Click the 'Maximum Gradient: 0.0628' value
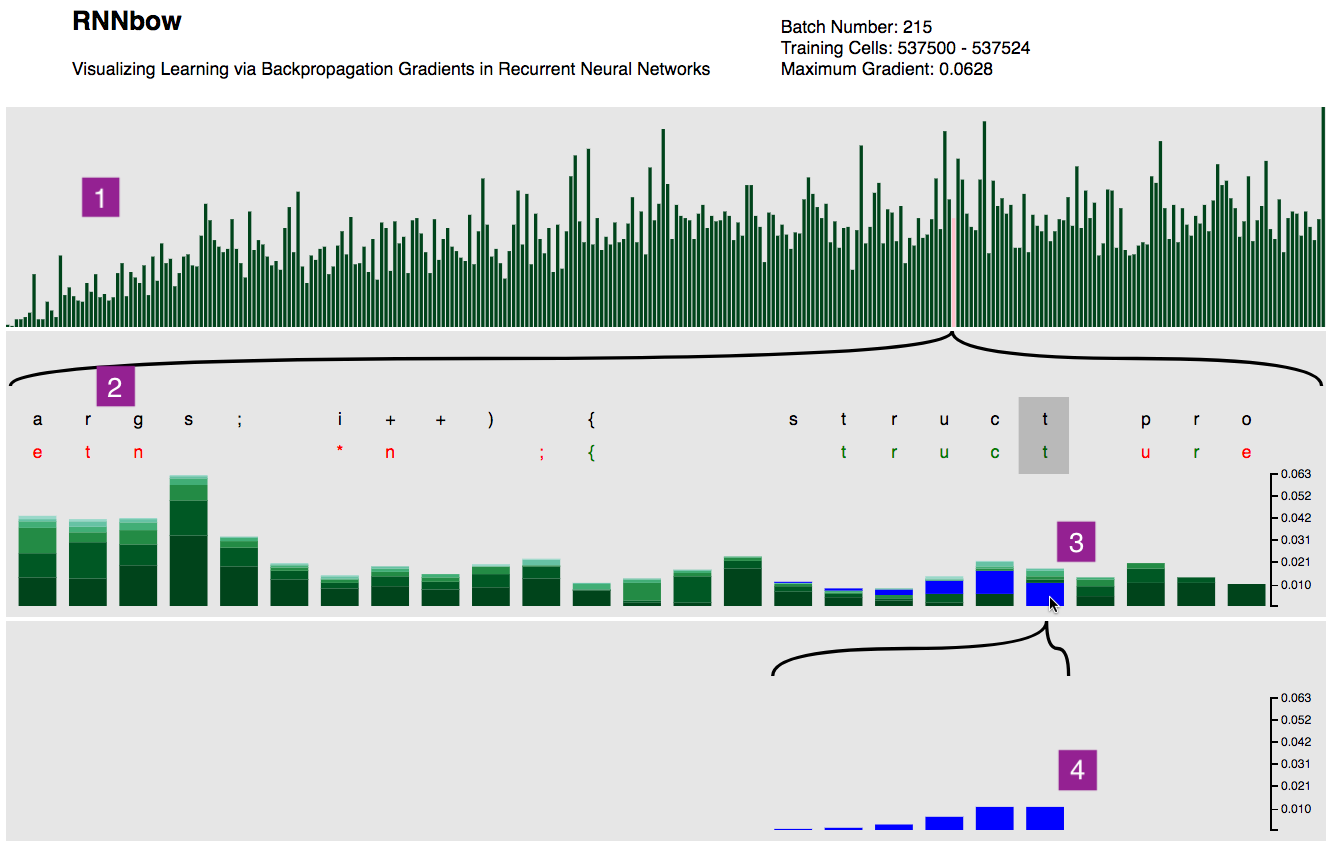The height and width of the screenshot is (848, 1330). 886,69
